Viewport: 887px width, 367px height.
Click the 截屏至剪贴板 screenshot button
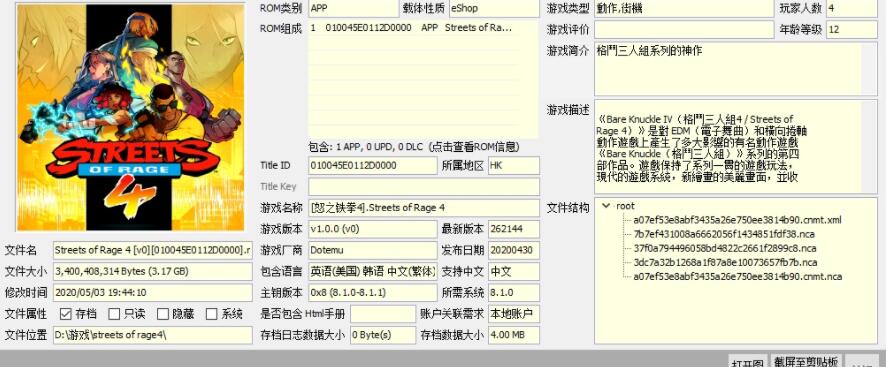807,361
